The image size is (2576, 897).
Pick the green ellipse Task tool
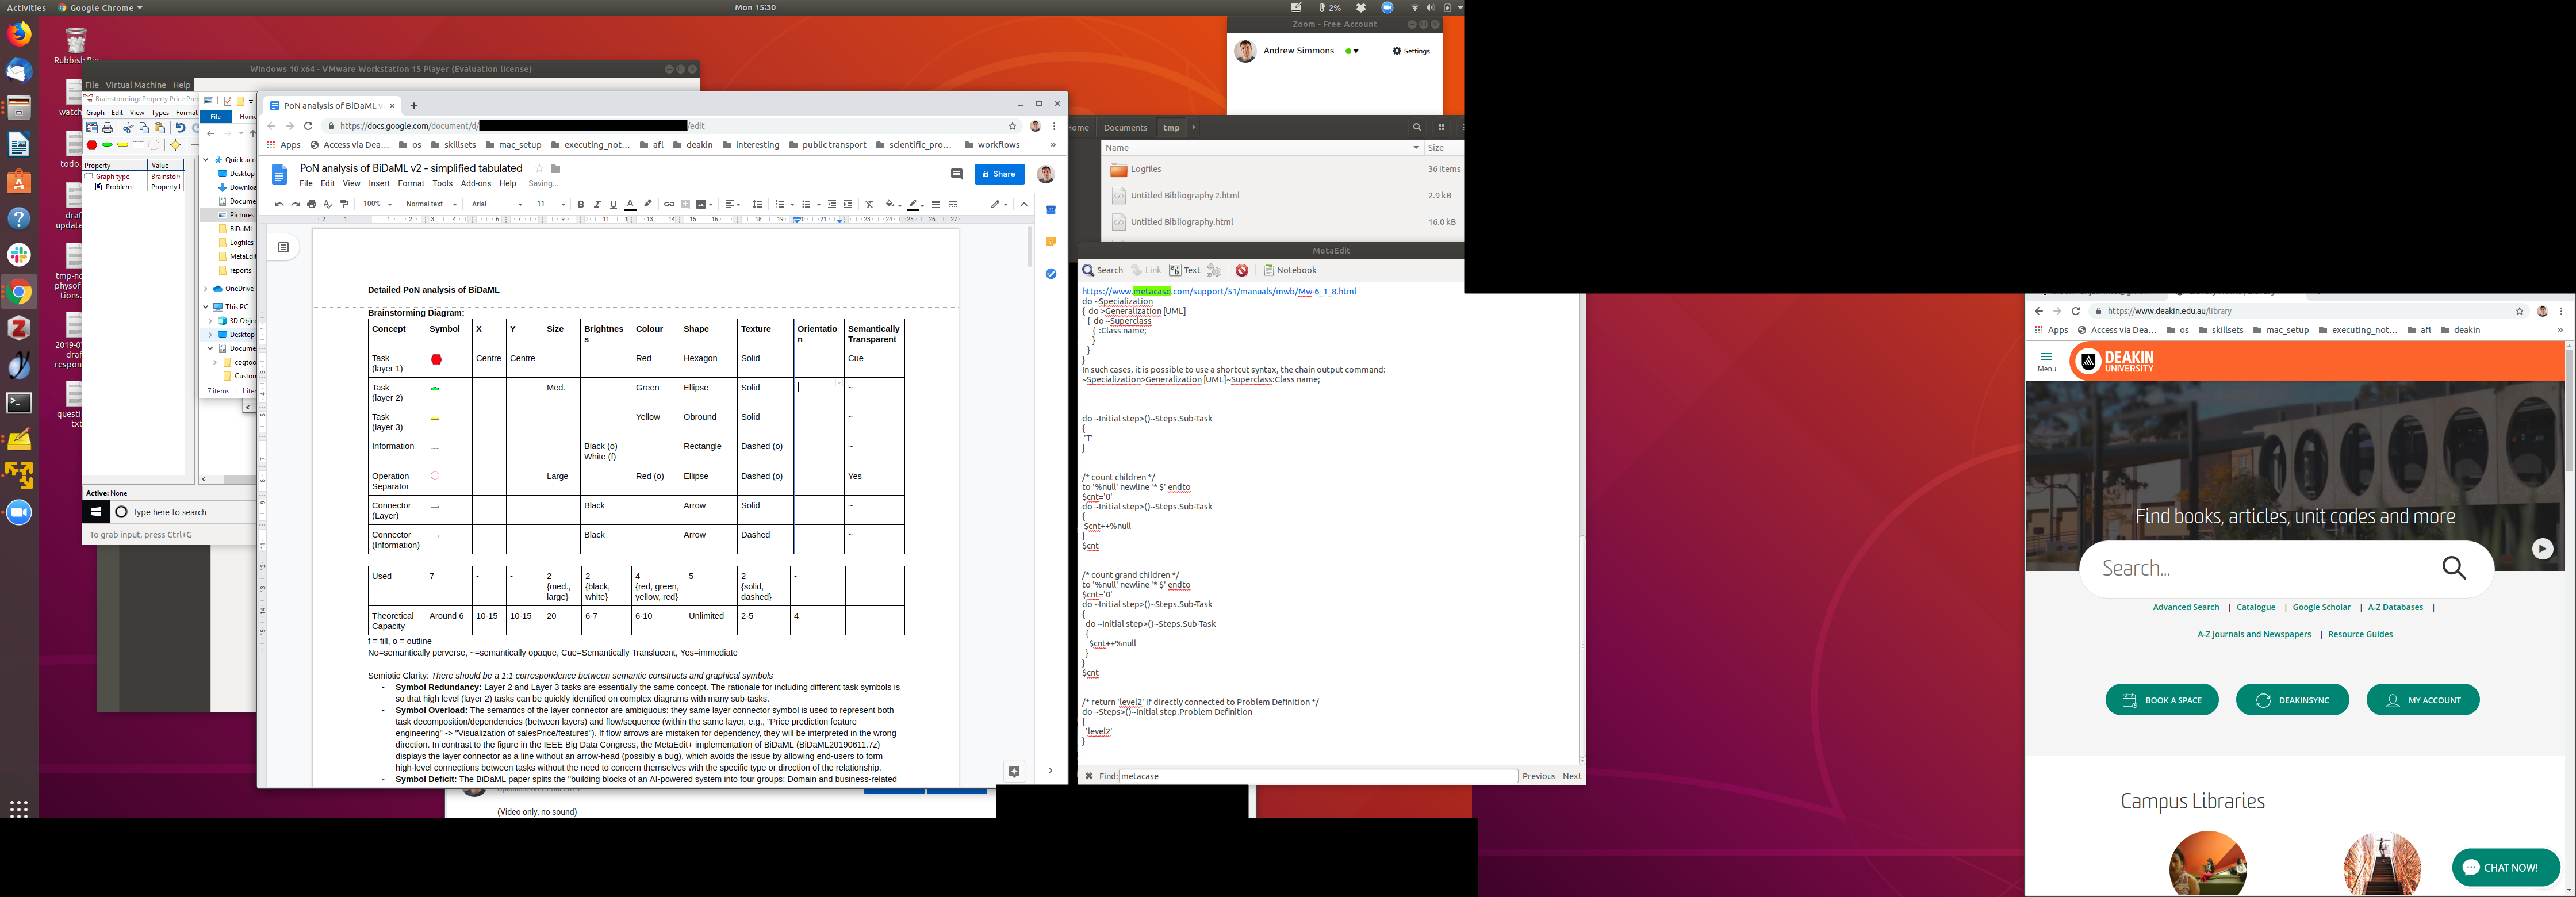[x=107, y=145]
